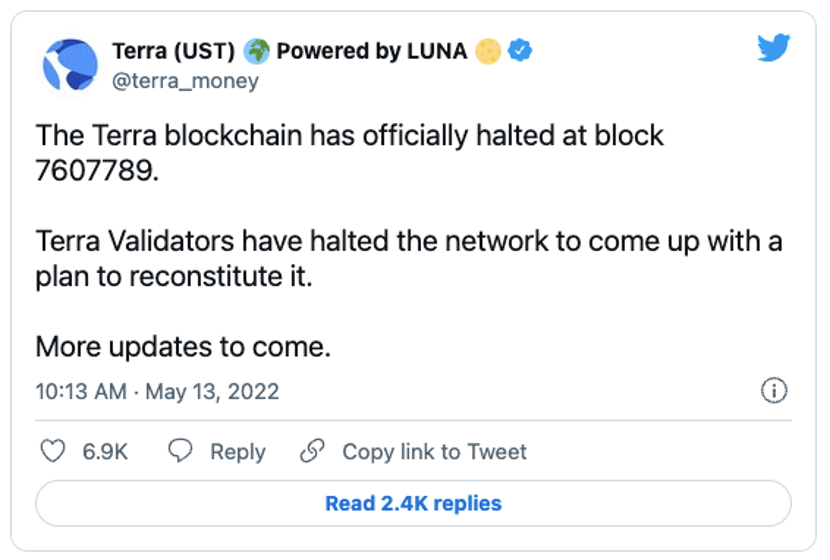Click the blue verified badge

[520, 51]
